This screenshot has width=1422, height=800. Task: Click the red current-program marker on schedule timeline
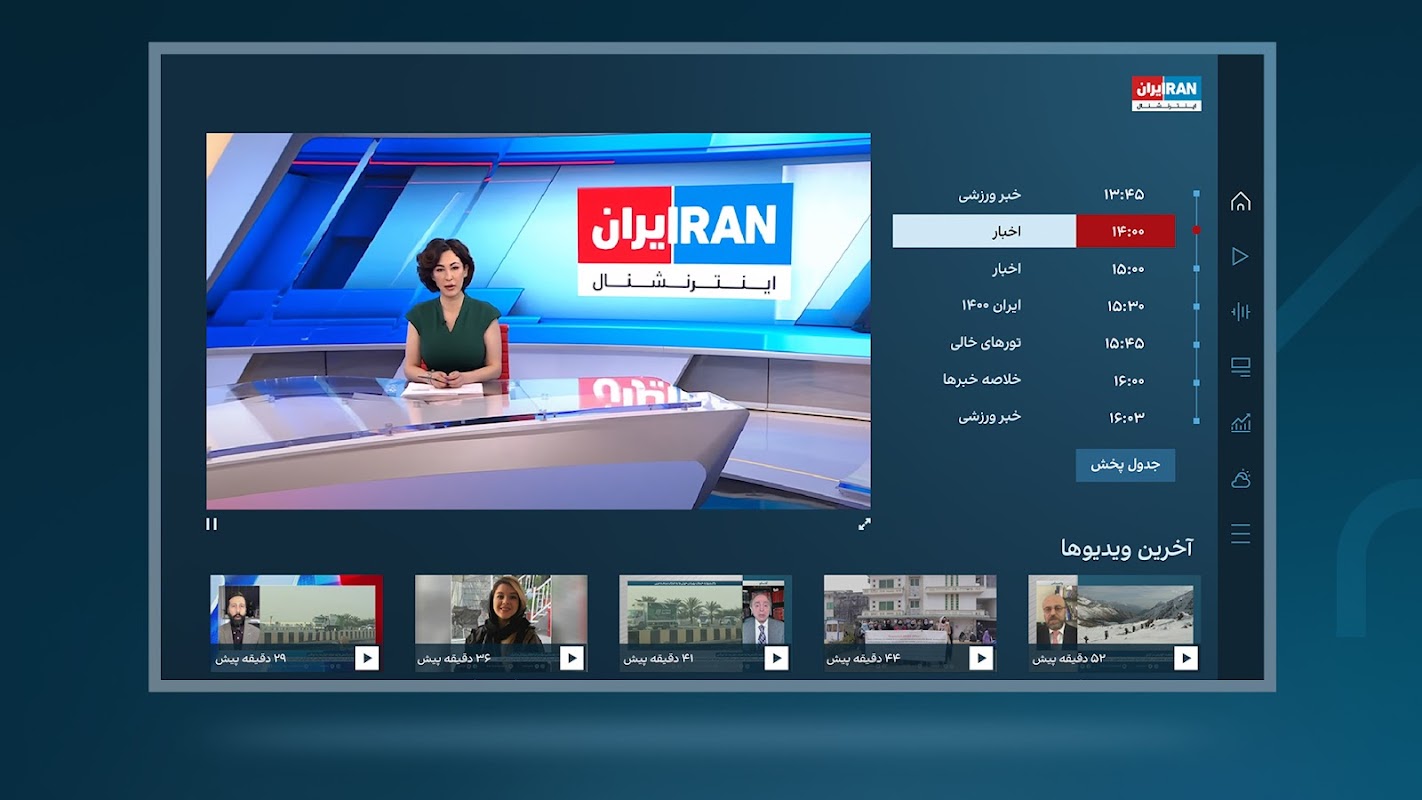click(1196, 231)
